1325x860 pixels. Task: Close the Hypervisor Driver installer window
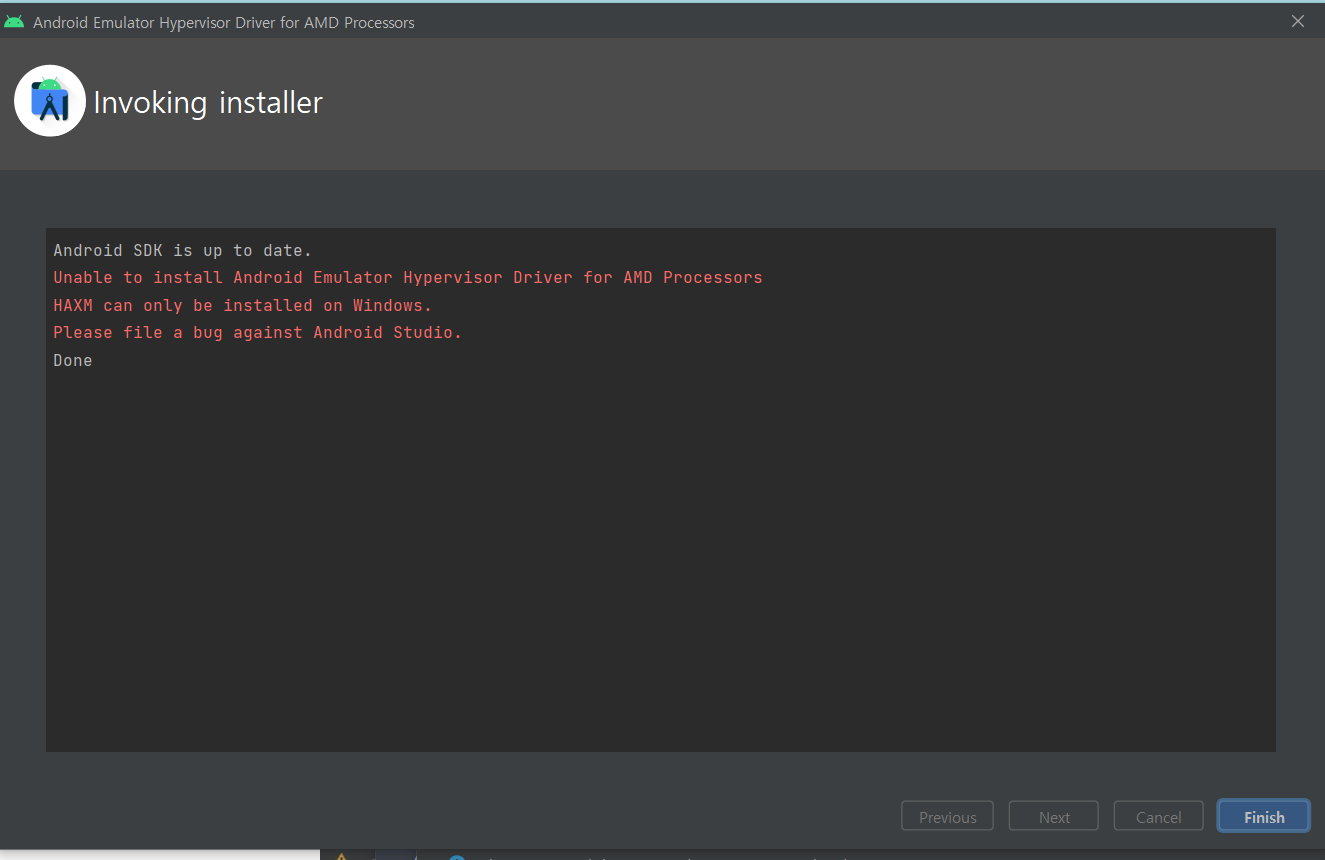coord(1298,21)
